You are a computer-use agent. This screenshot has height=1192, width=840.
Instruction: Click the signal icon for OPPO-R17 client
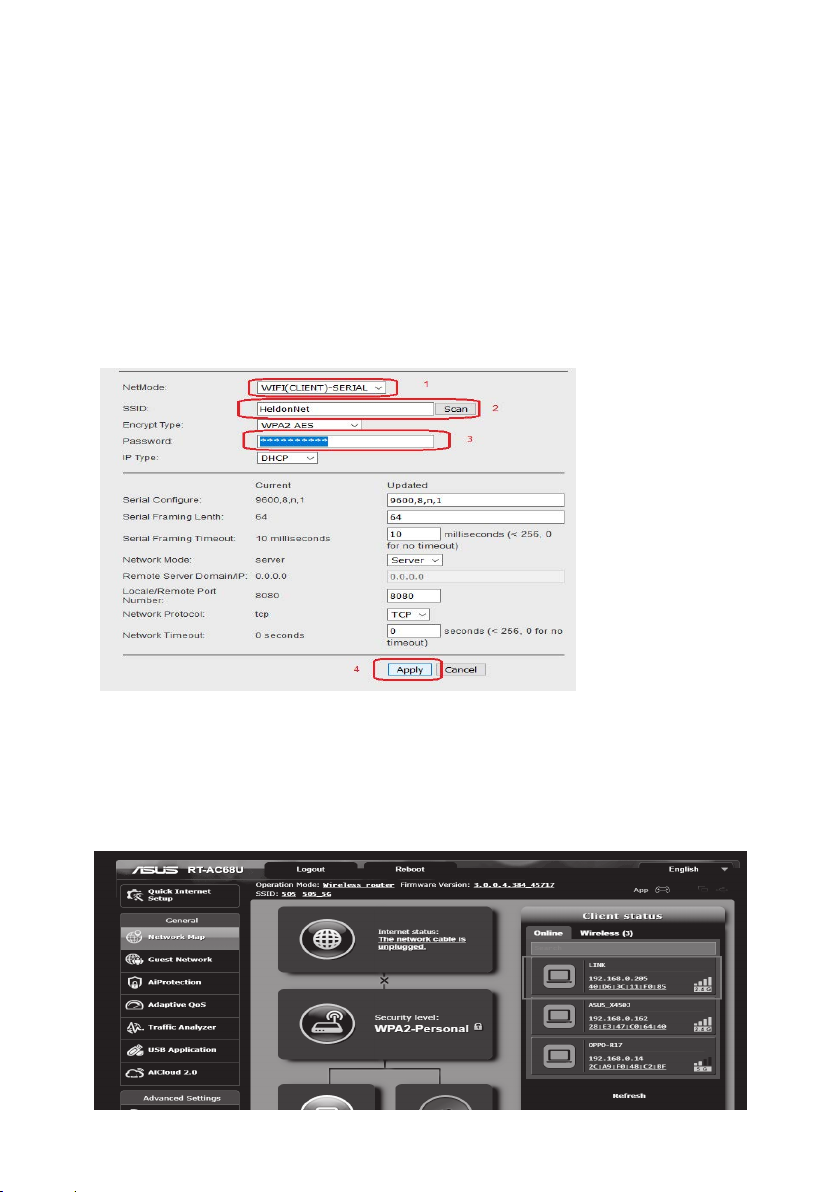[703, 1064]
